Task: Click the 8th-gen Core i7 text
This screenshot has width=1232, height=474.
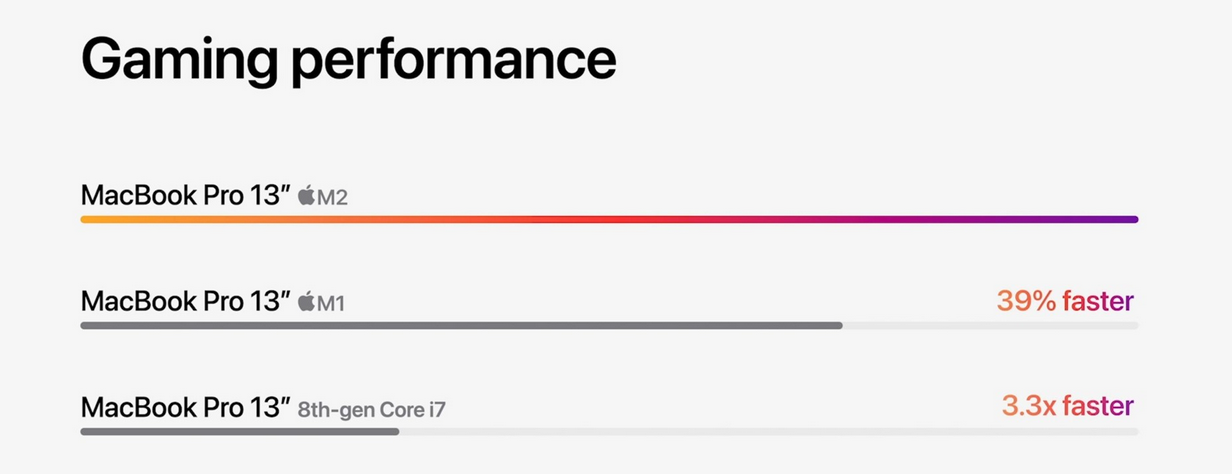Action: [x=380, y=409]
